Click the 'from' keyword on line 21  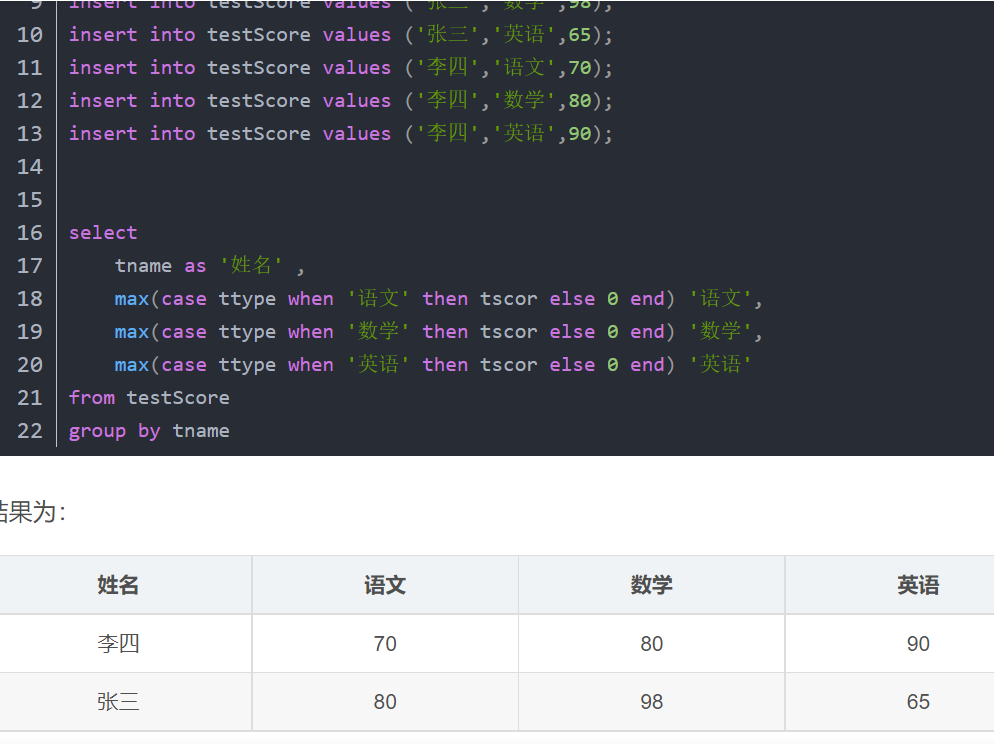pyautogui.click(x=92, y=397)
